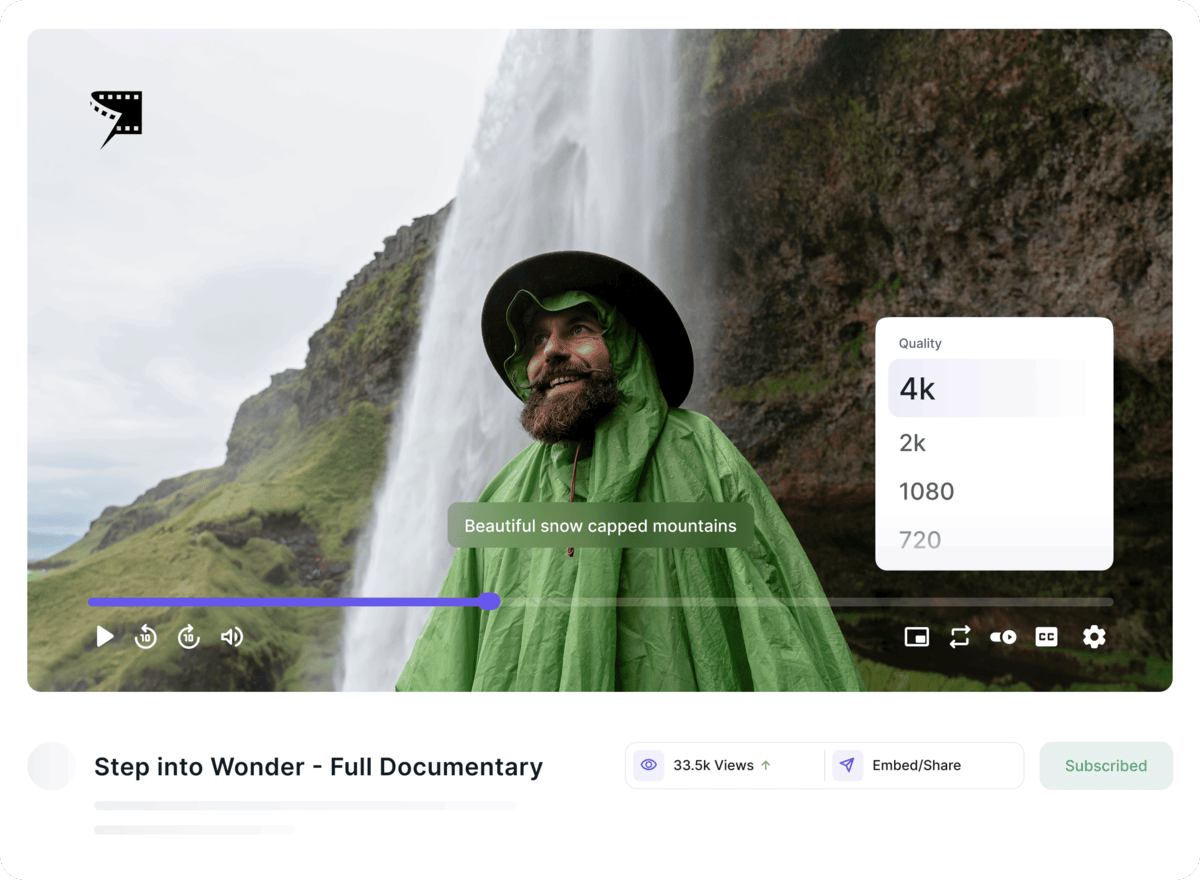Click the paper plane share icon
The image size is (1200, 880).
[847, 766]
